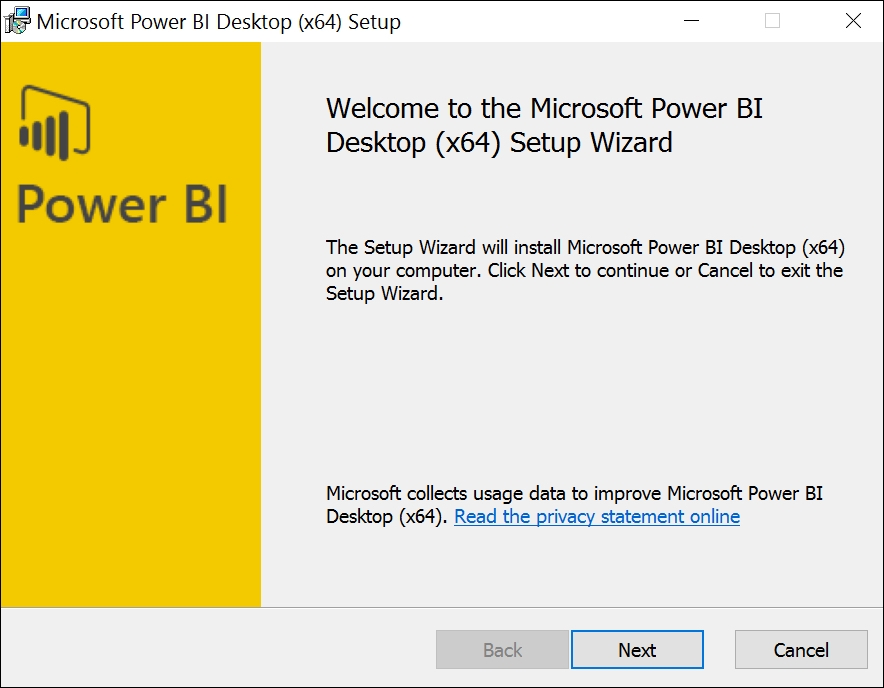Click the 'Setup Wizard will install' paragraph

585,270
